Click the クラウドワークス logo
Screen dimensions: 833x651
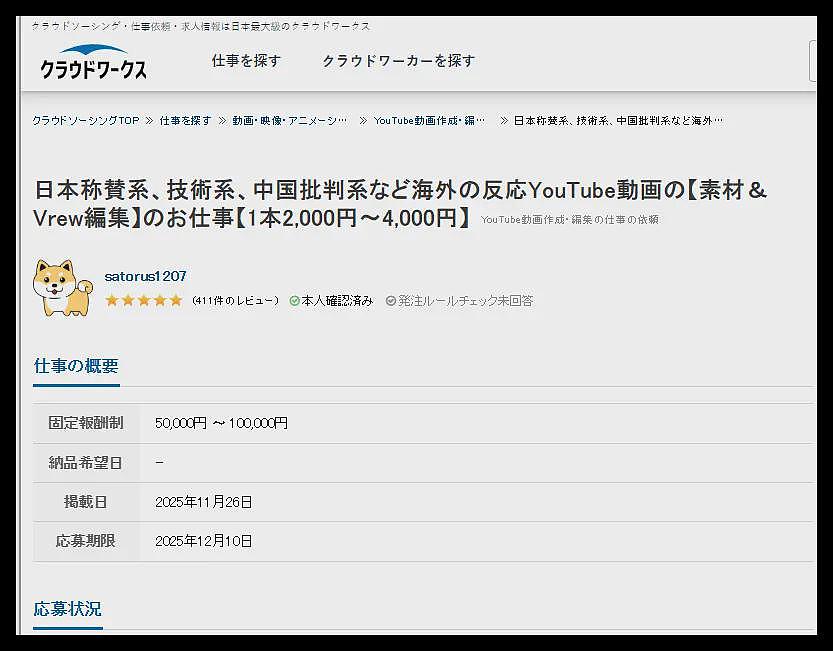tap(93, 62)
